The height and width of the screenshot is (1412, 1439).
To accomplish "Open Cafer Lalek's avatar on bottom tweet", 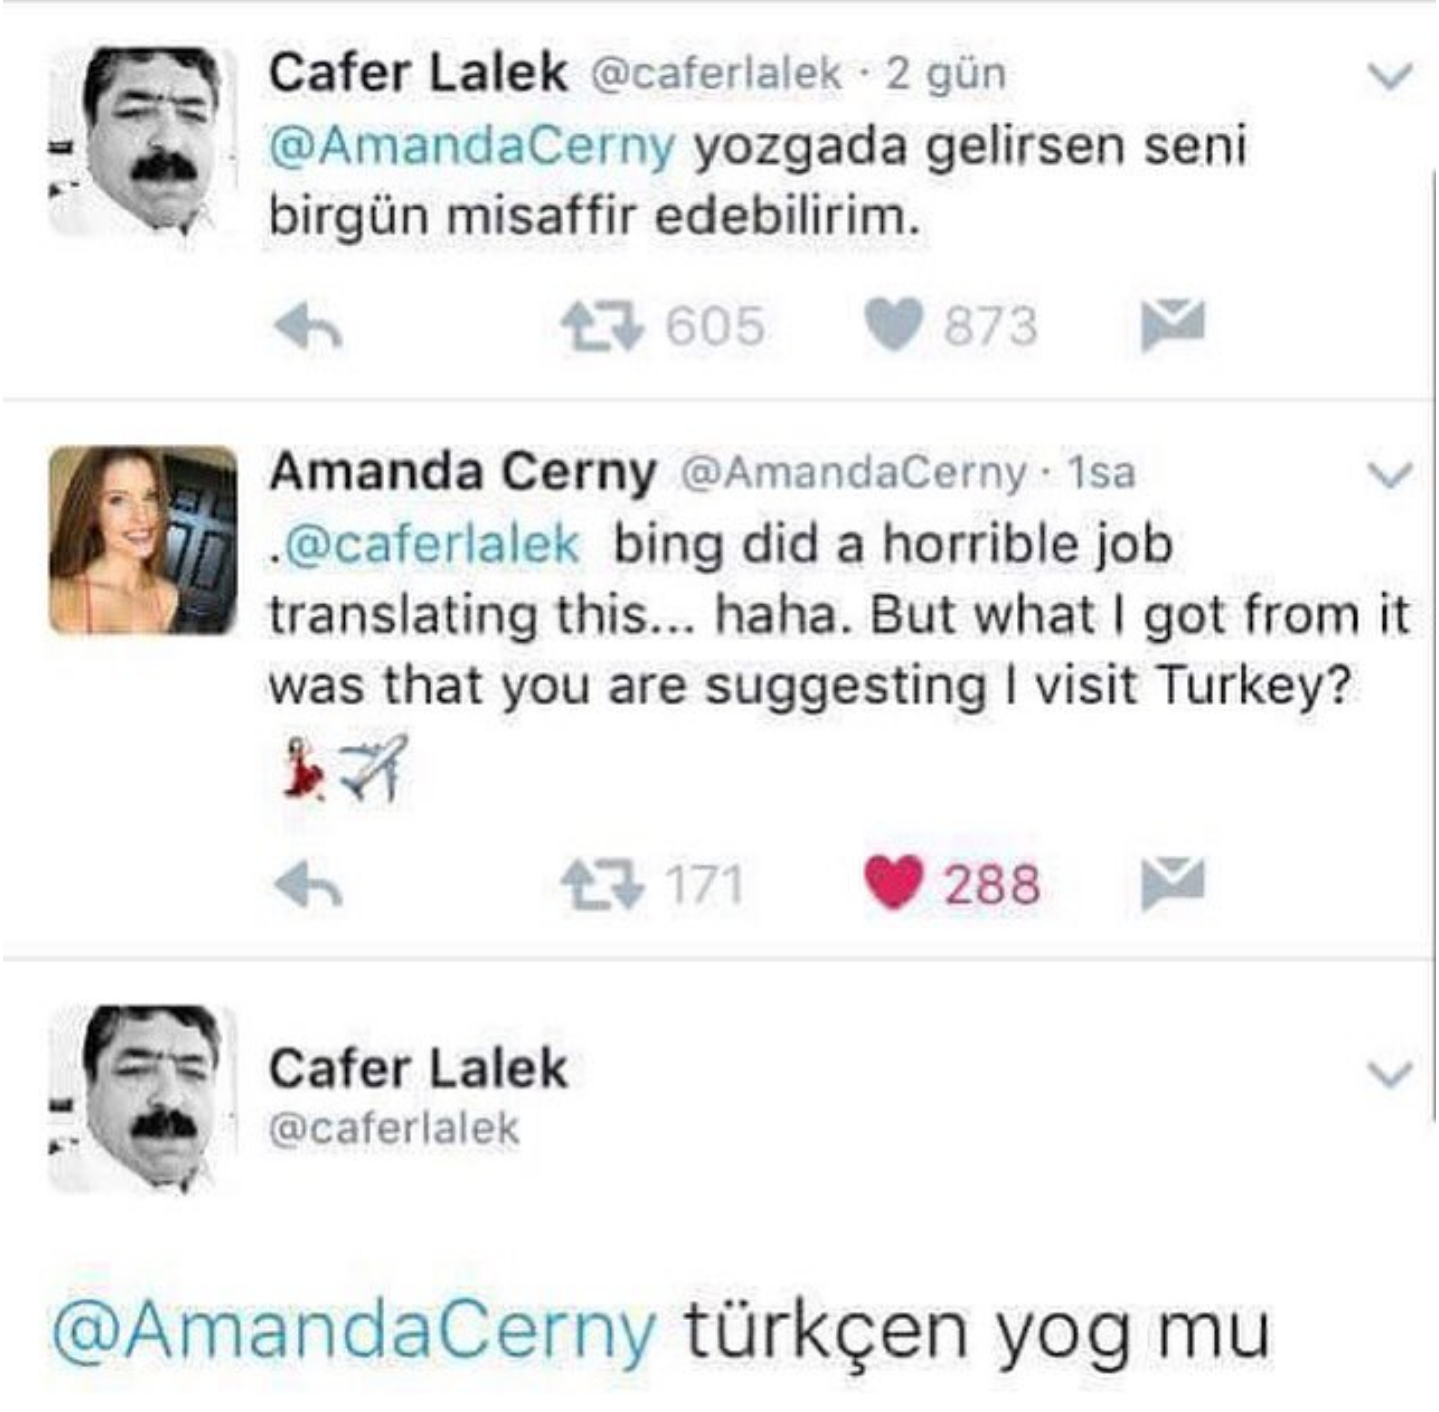I will (143, 1098).
